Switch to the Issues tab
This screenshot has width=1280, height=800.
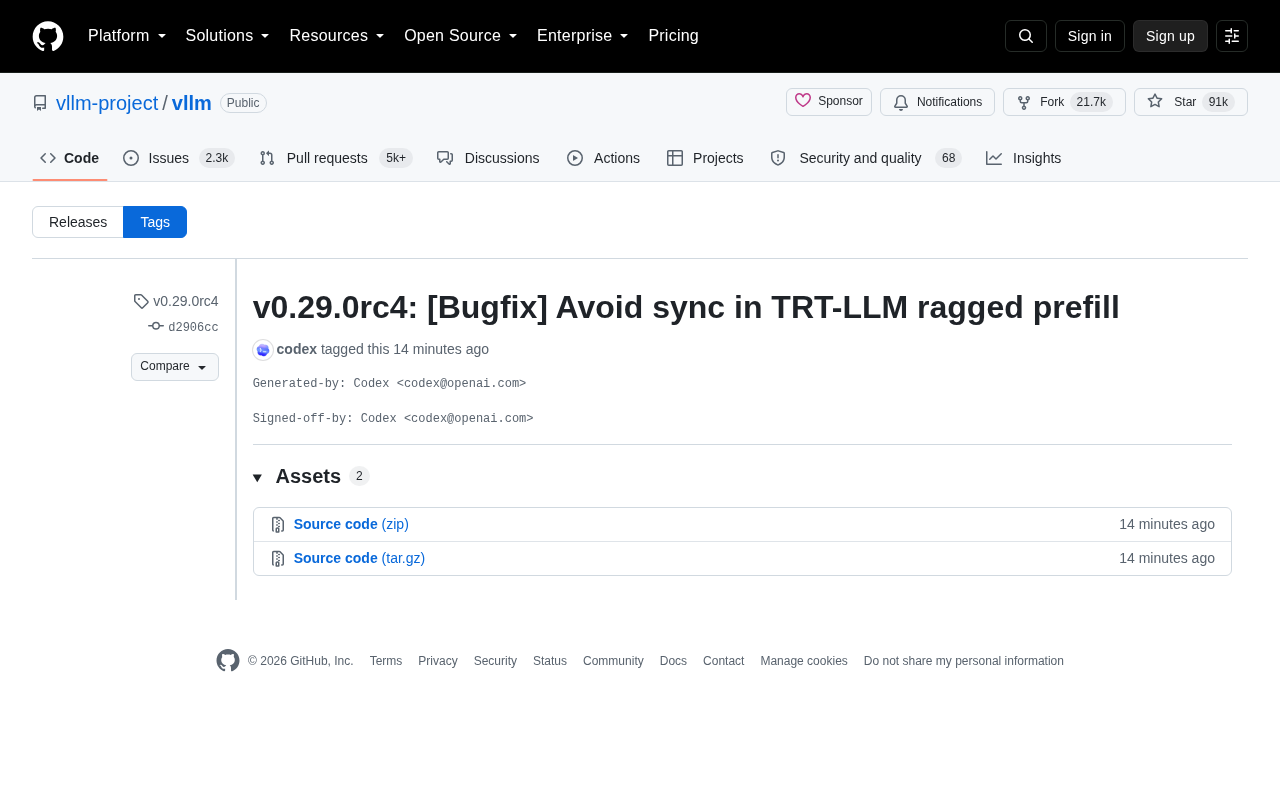pos(179,158)
